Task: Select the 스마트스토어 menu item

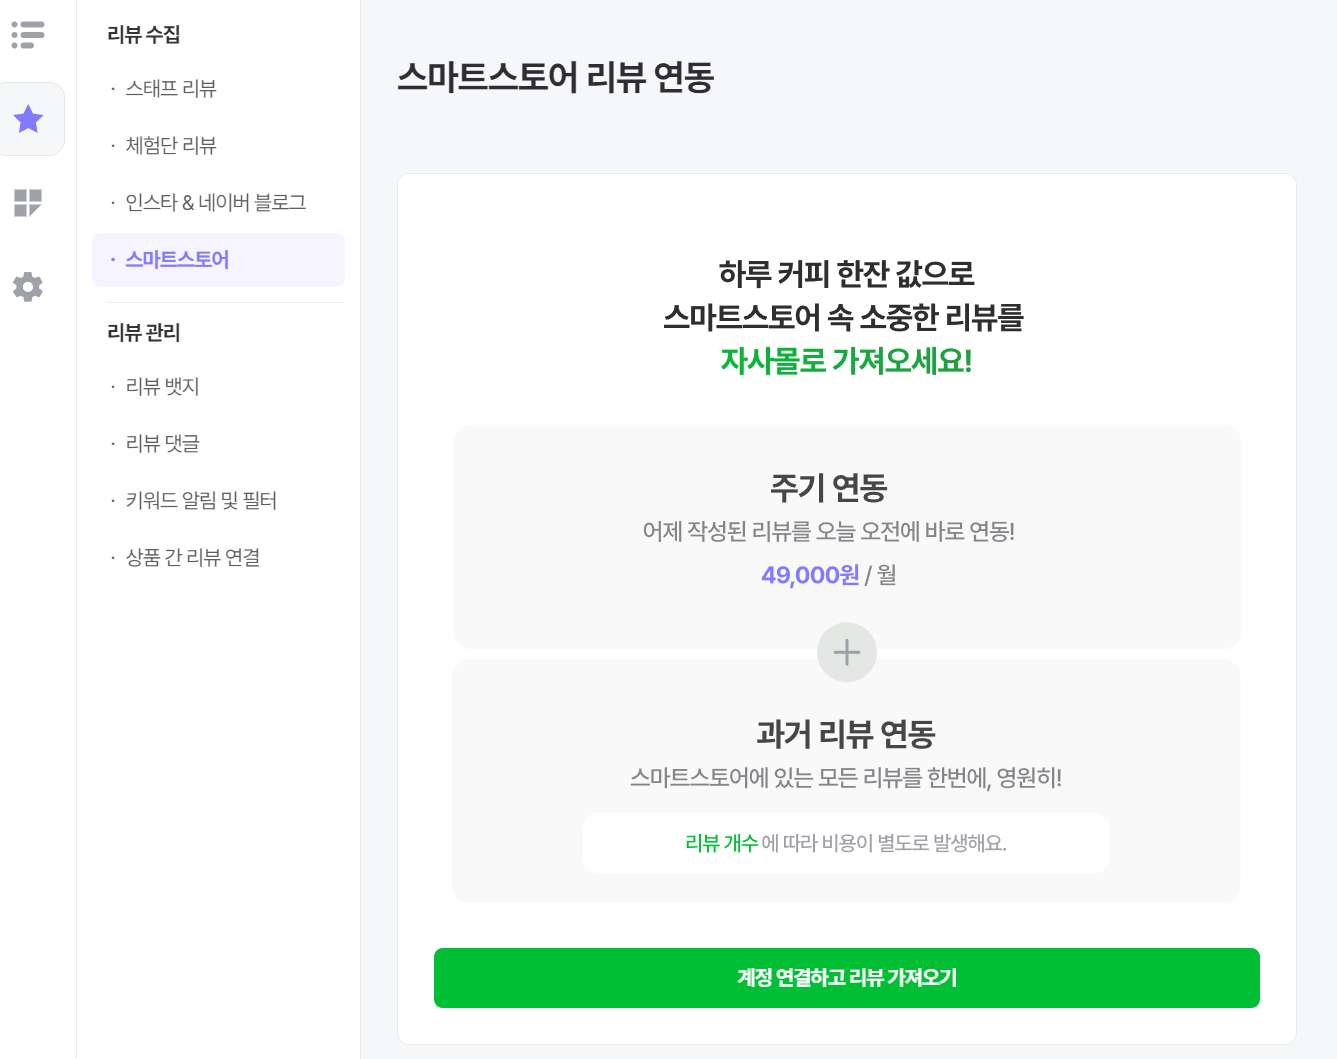Action: [x=218, y=260]
